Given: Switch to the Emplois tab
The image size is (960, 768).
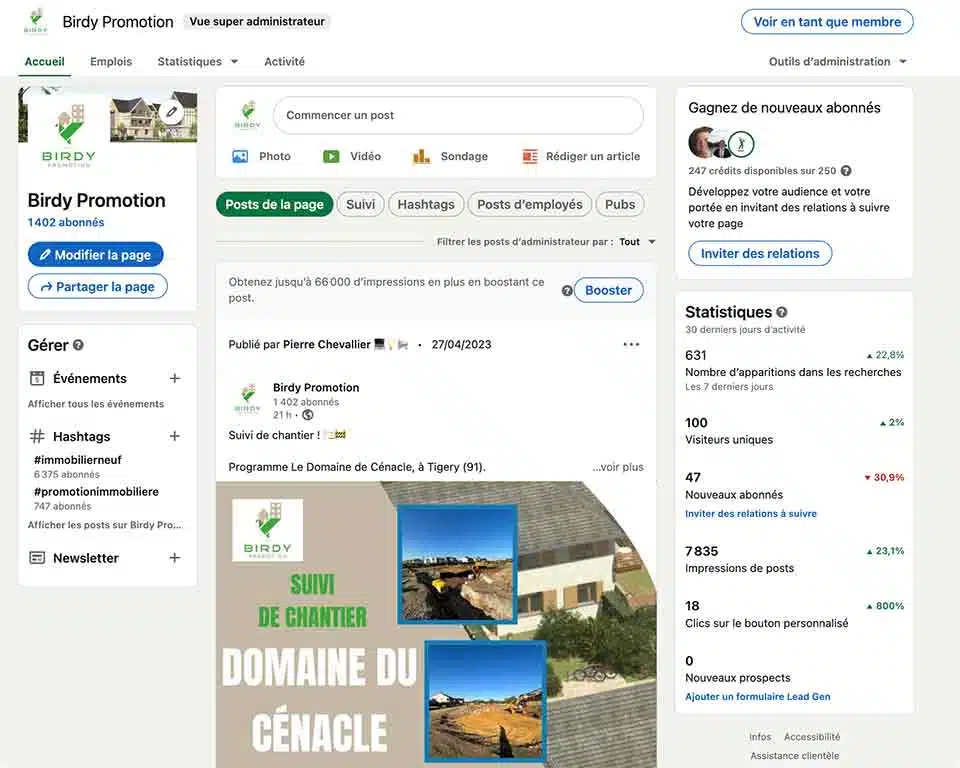Looking at the screenshot, I should pyautogui.click(x=111, y=61).
